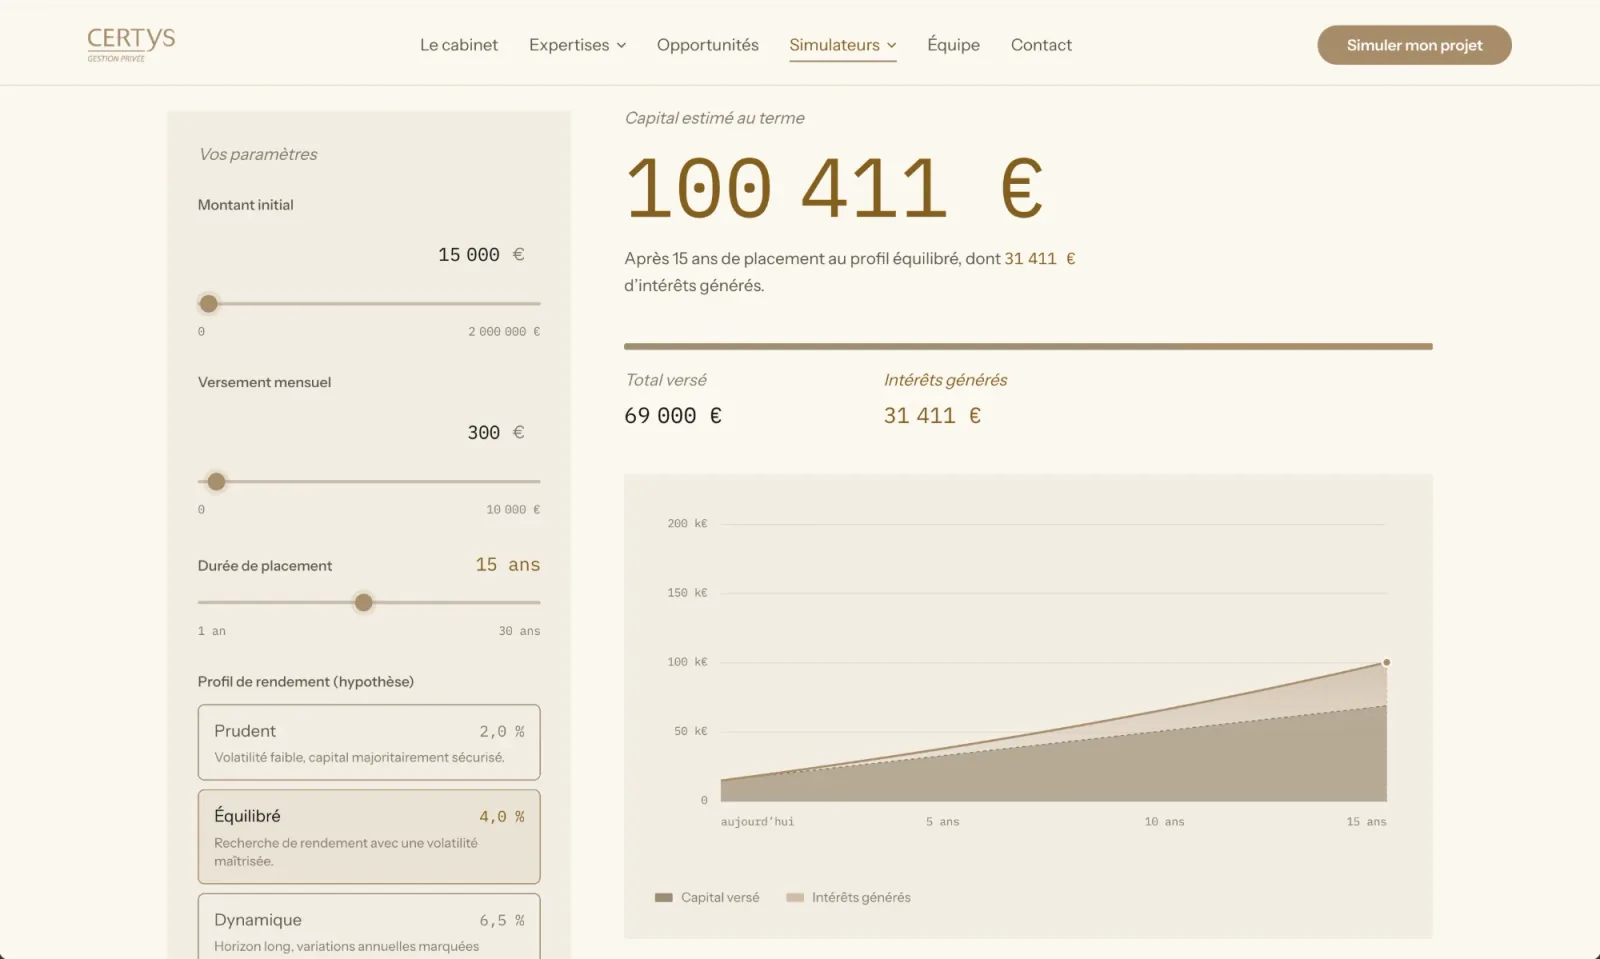1600x959 pixels.
Task: Click Simuler mon projet button
Action: coord(1414,45)
